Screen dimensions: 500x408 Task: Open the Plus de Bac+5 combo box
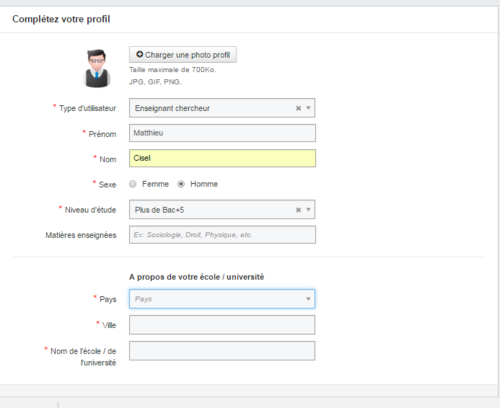click(x=222, y=210)
